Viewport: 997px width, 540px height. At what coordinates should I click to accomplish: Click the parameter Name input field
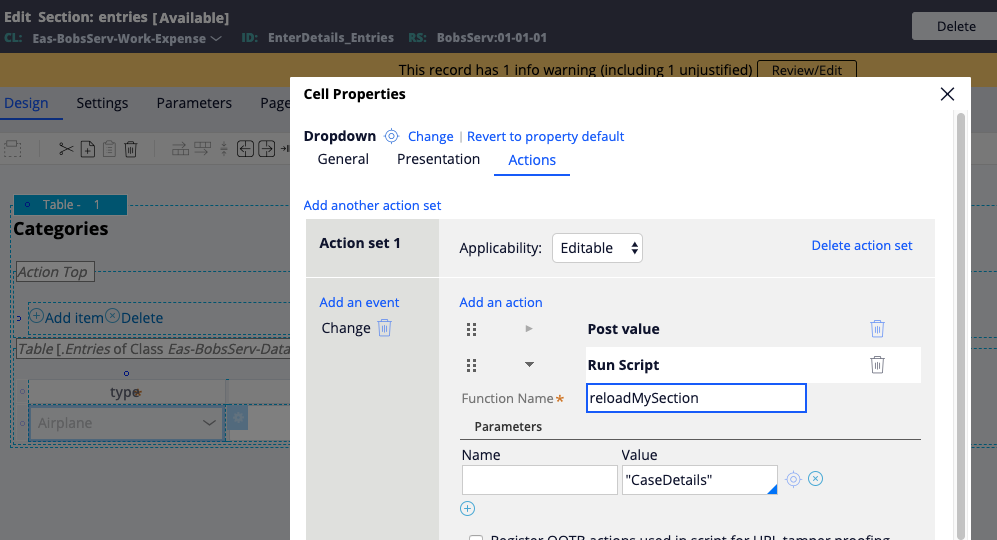540,480
